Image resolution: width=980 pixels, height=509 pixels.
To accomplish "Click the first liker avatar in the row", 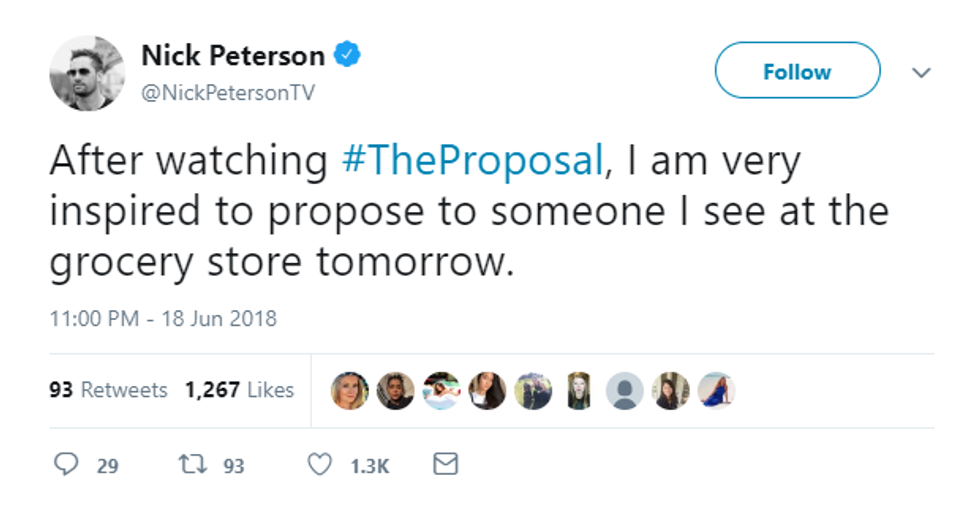I will pos(349,390).
